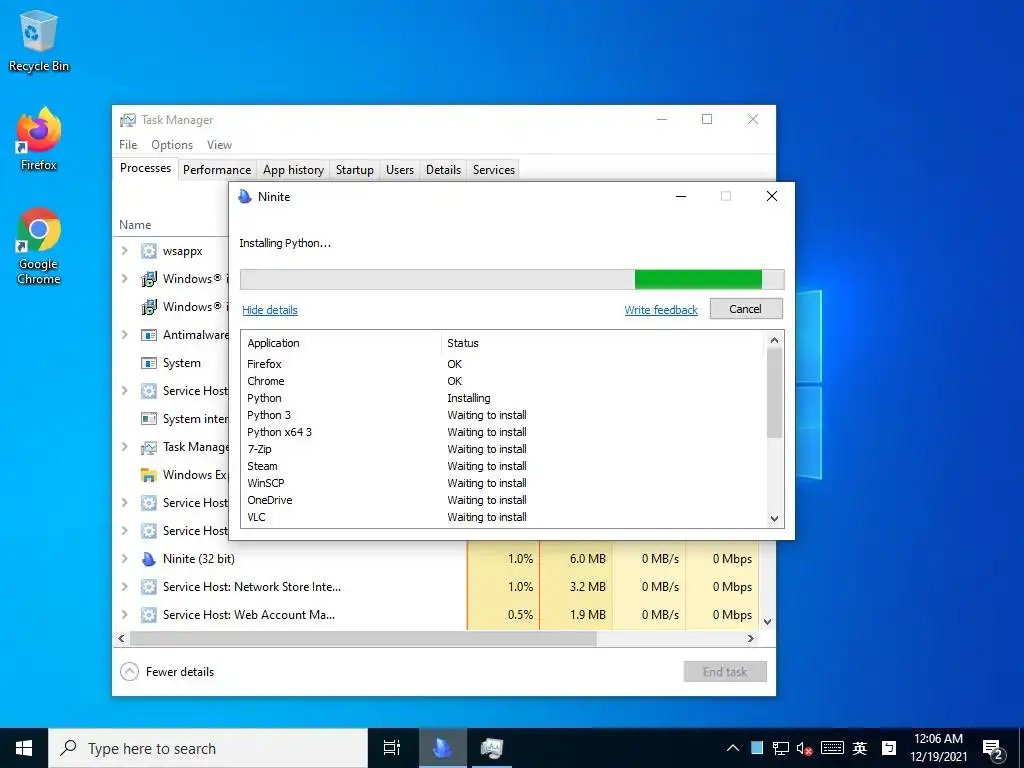
Task: Switch to the Performance tab
Action: tap(217, 170)
